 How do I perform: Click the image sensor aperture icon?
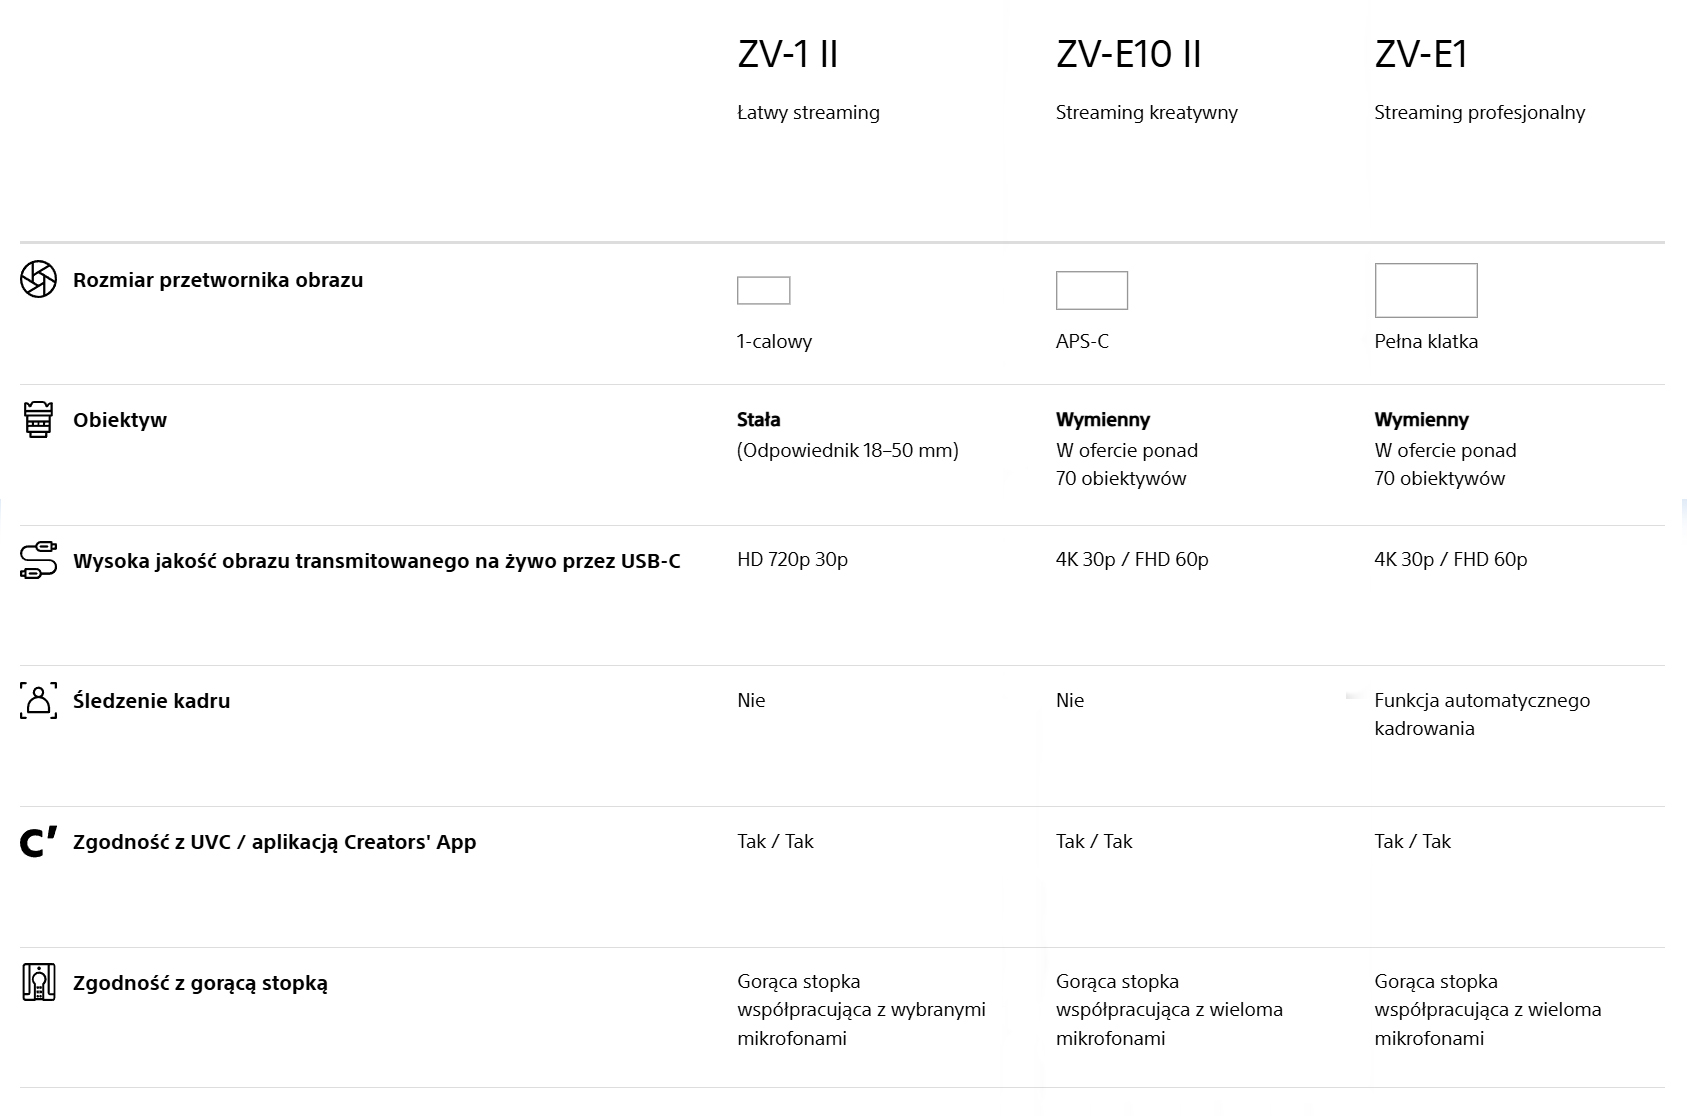pyautogui.click(x=38, y=279)
